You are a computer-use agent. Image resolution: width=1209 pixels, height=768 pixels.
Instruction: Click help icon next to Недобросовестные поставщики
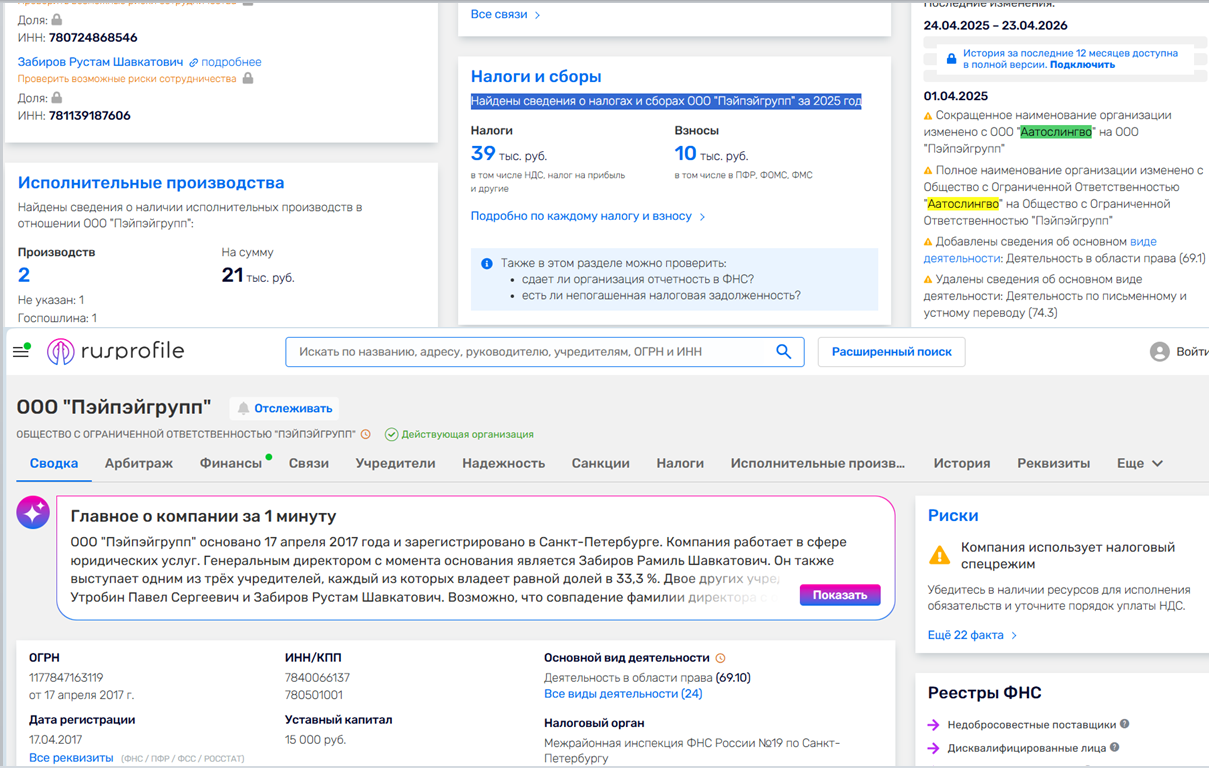tap(1125, 724)
